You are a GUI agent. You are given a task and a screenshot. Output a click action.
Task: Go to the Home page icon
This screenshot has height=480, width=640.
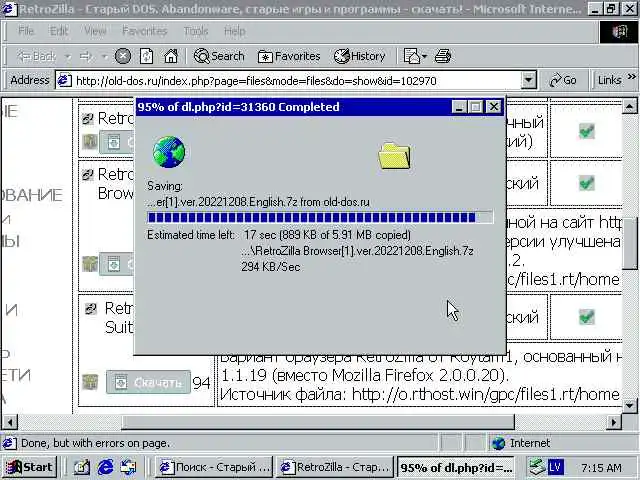[171, 56]
